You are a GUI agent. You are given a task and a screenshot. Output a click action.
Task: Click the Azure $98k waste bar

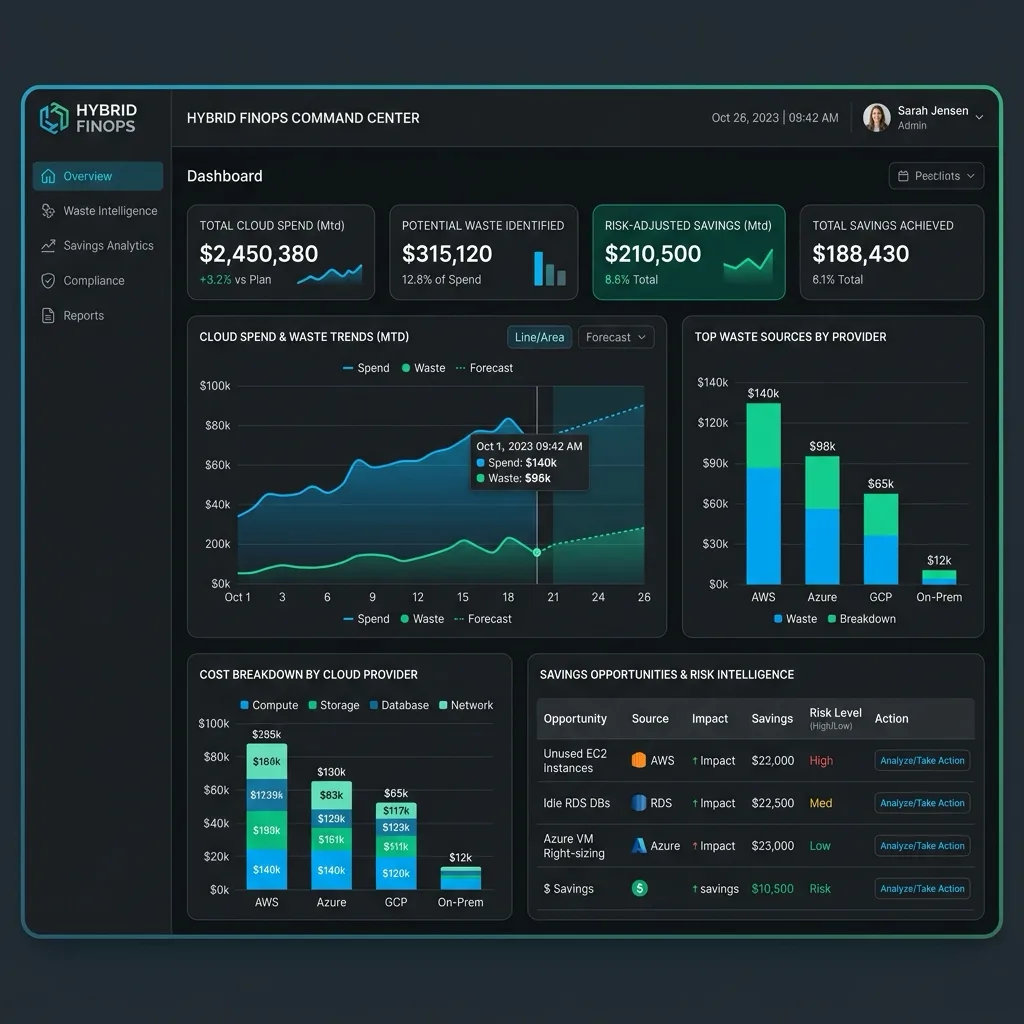pyautogui.click(x=822, y=520)
